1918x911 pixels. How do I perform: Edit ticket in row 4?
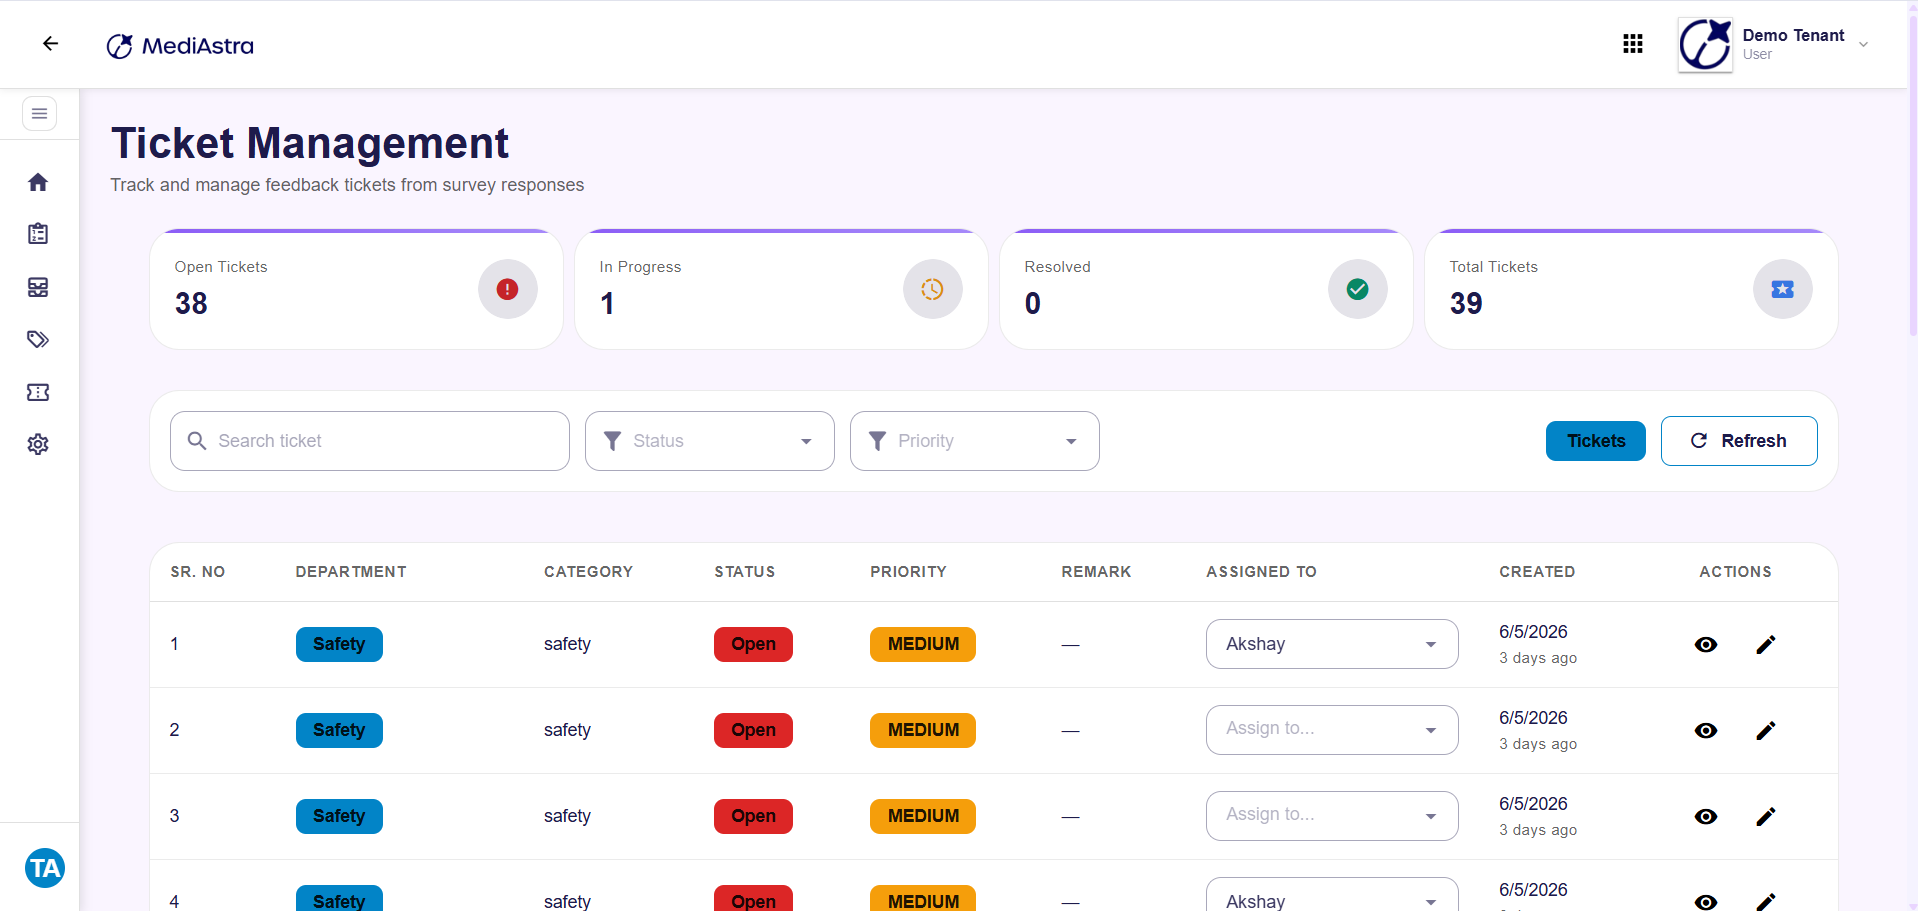(x=1766, y=902)
